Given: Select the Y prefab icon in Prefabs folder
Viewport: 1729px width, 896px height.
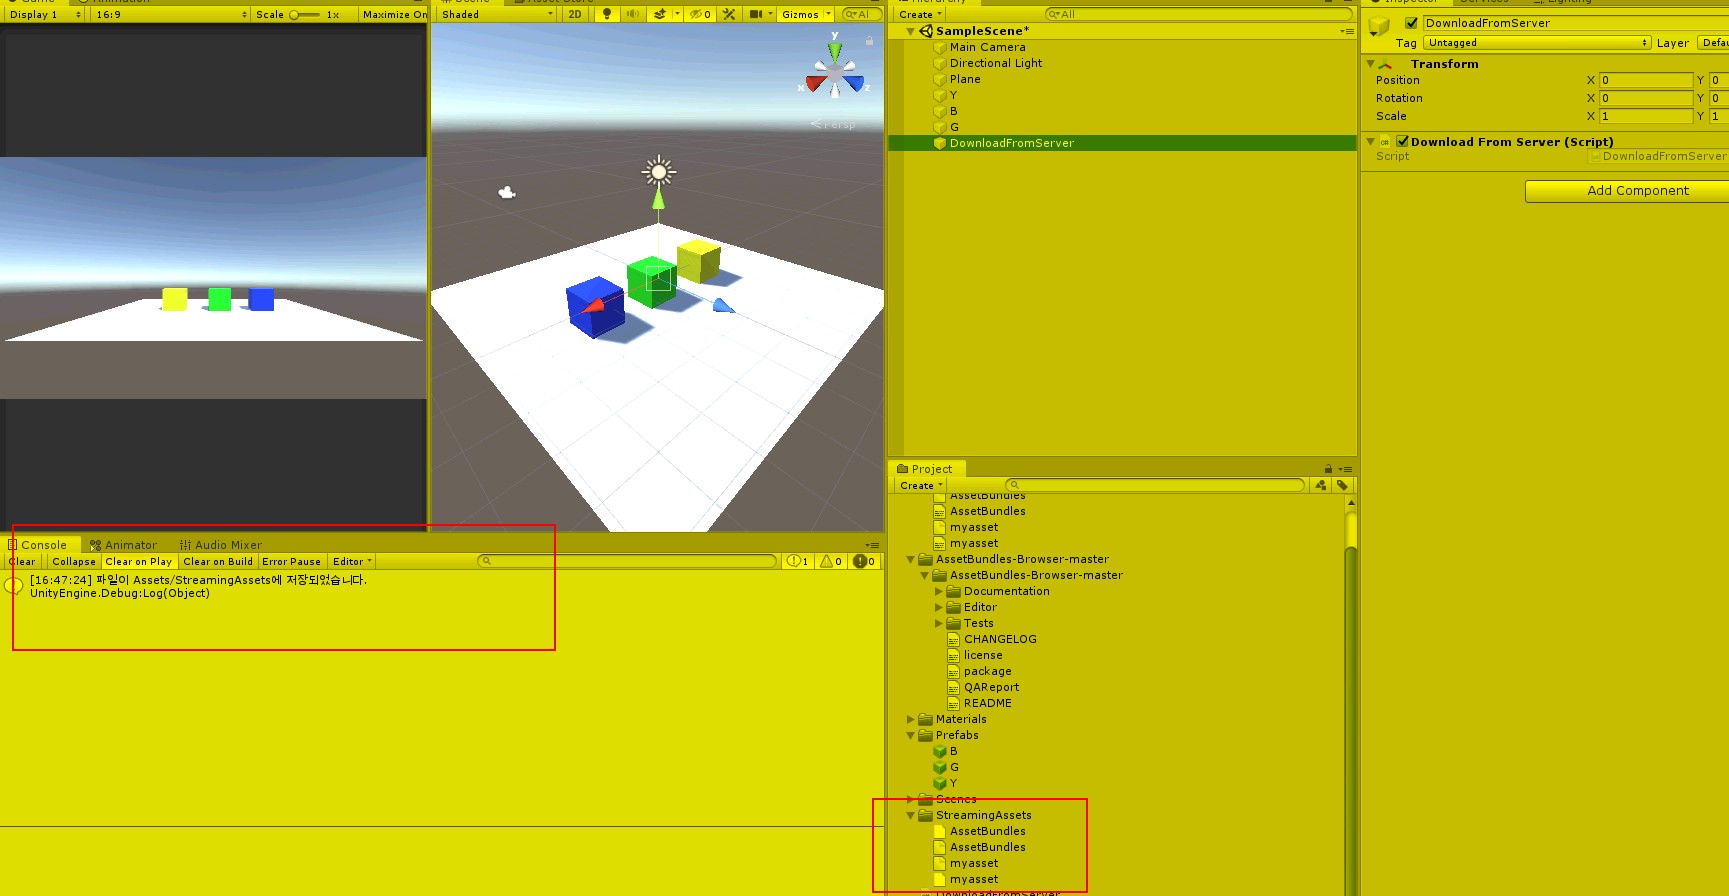Looking at the screenshot, I should tap(940, 783).
